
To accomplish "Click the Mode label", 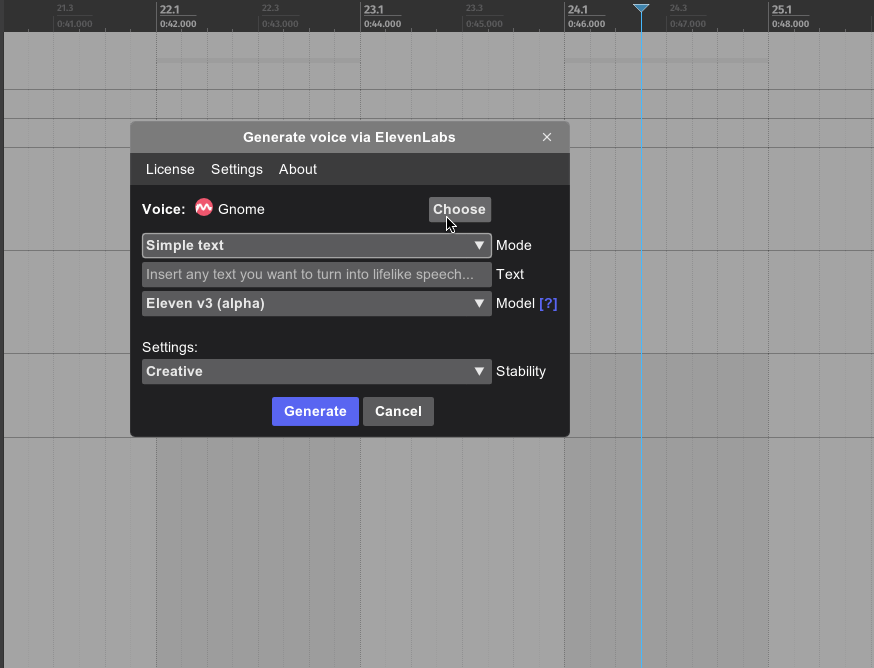I will pos(513,245).
